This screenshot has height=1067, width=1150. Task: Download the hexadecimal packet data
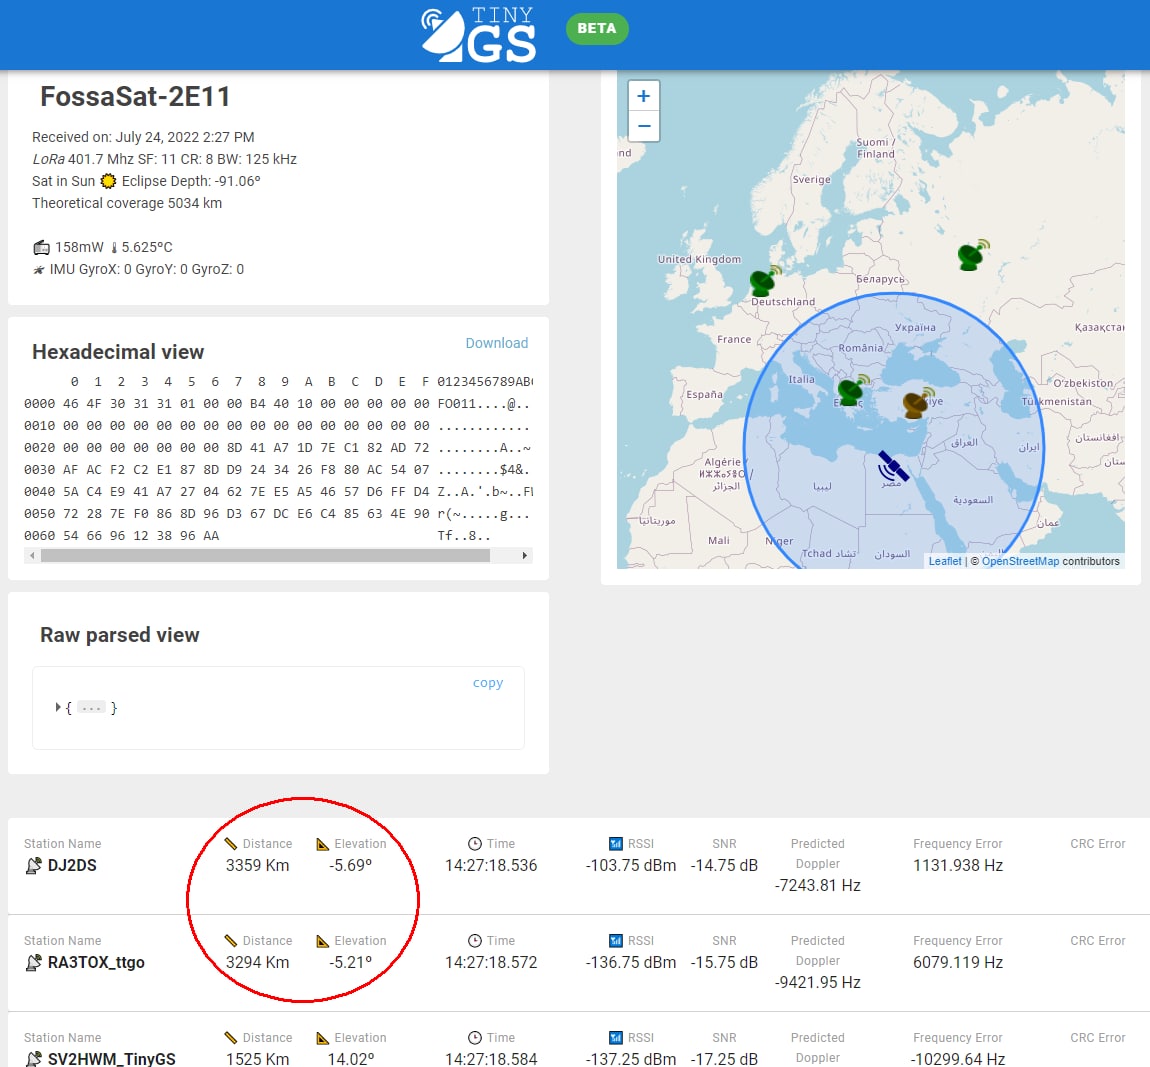(x=496, y=343)
